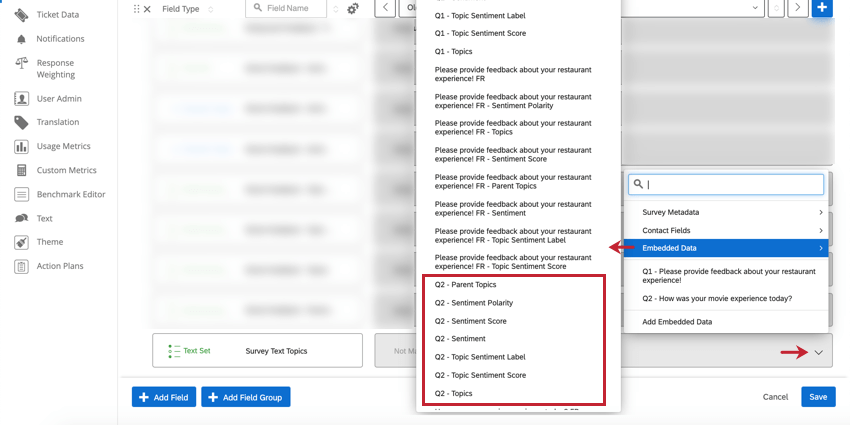The height and width of the screenshot is (425, 850).
Task: Click into the Embedded Data popup search field
Action: (726, 184)
